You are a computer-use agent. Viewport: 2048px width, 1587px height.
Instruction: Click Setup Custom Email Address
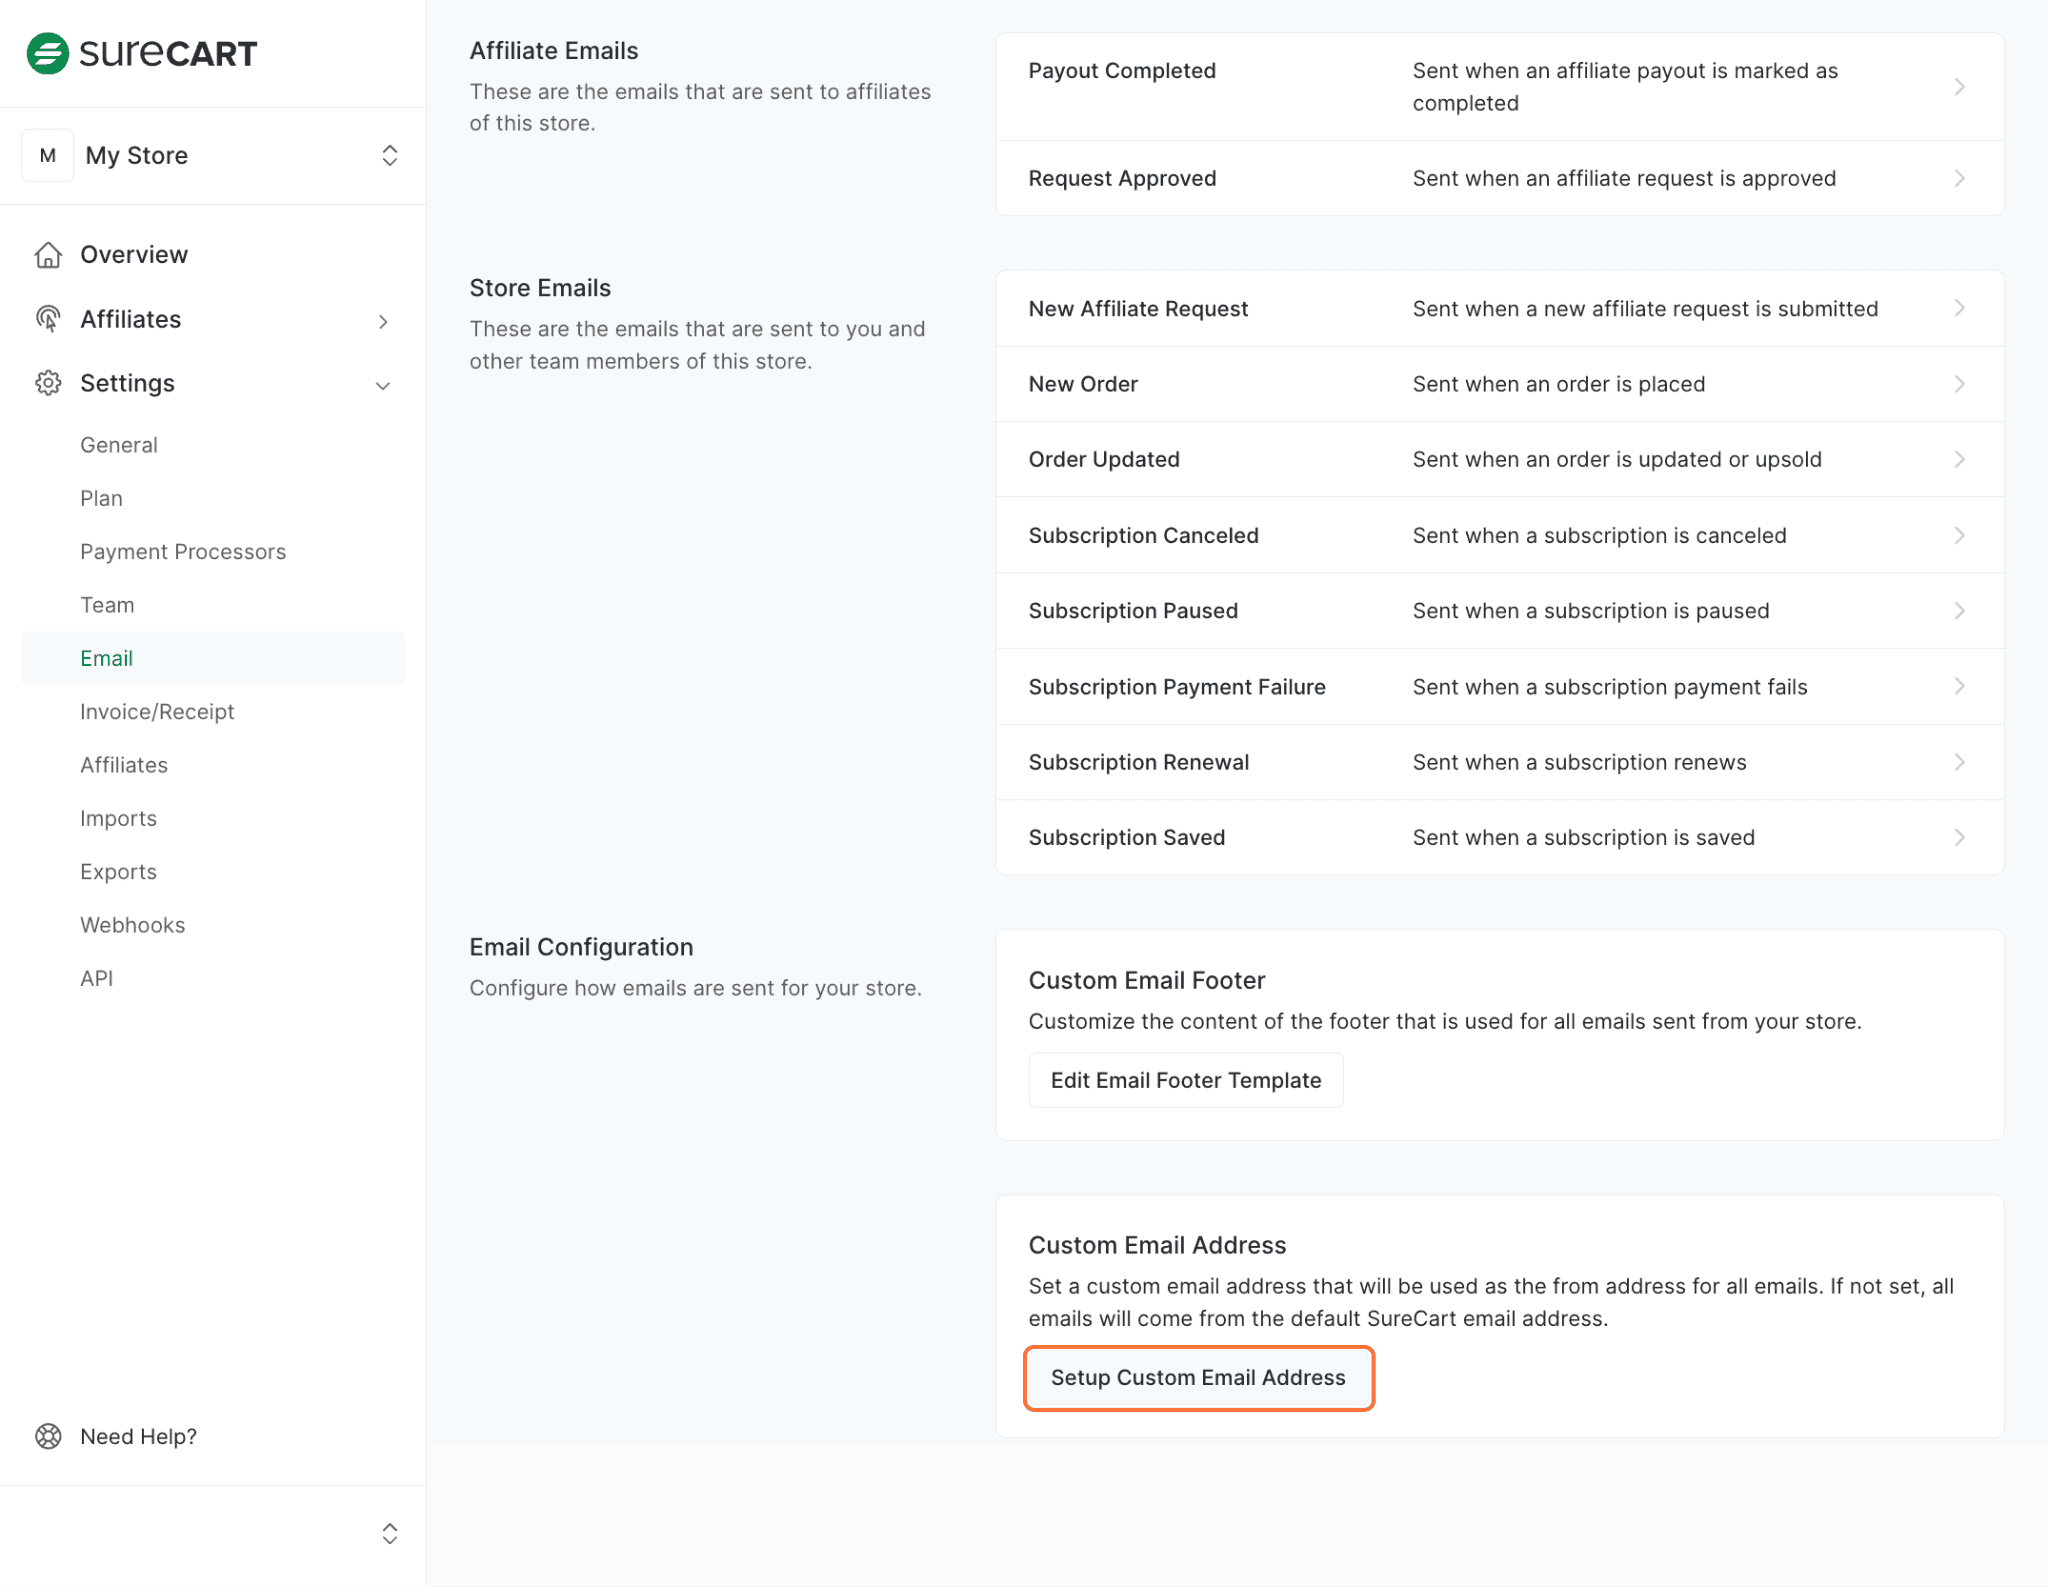point(1198,1377)
